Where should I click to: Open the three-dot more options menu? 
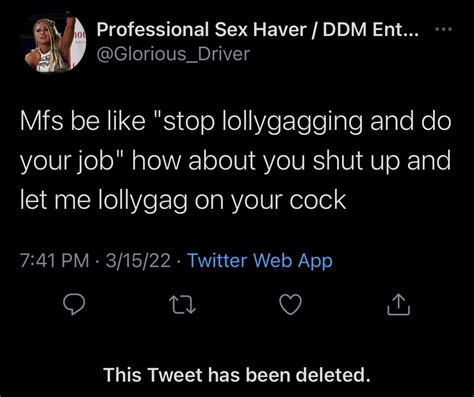pyautogui.click(x=444, y=29)
